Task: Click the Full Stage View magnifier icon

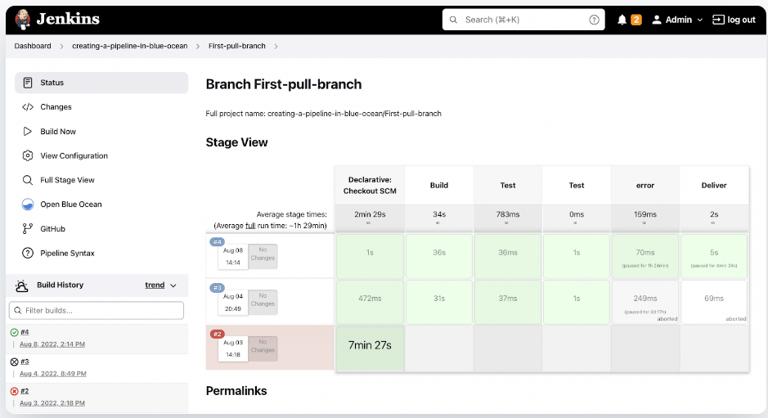Action: tap(28, 180)
